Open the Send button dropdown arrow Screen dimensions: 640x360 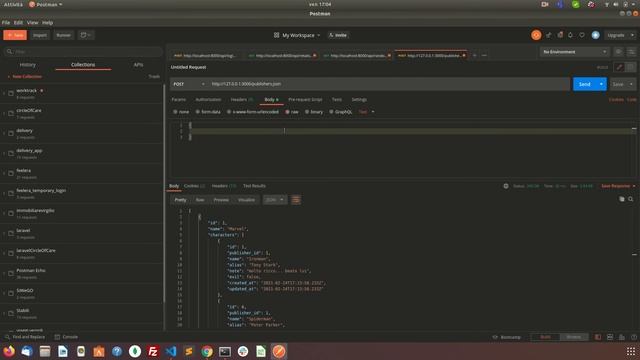[601, 84]
